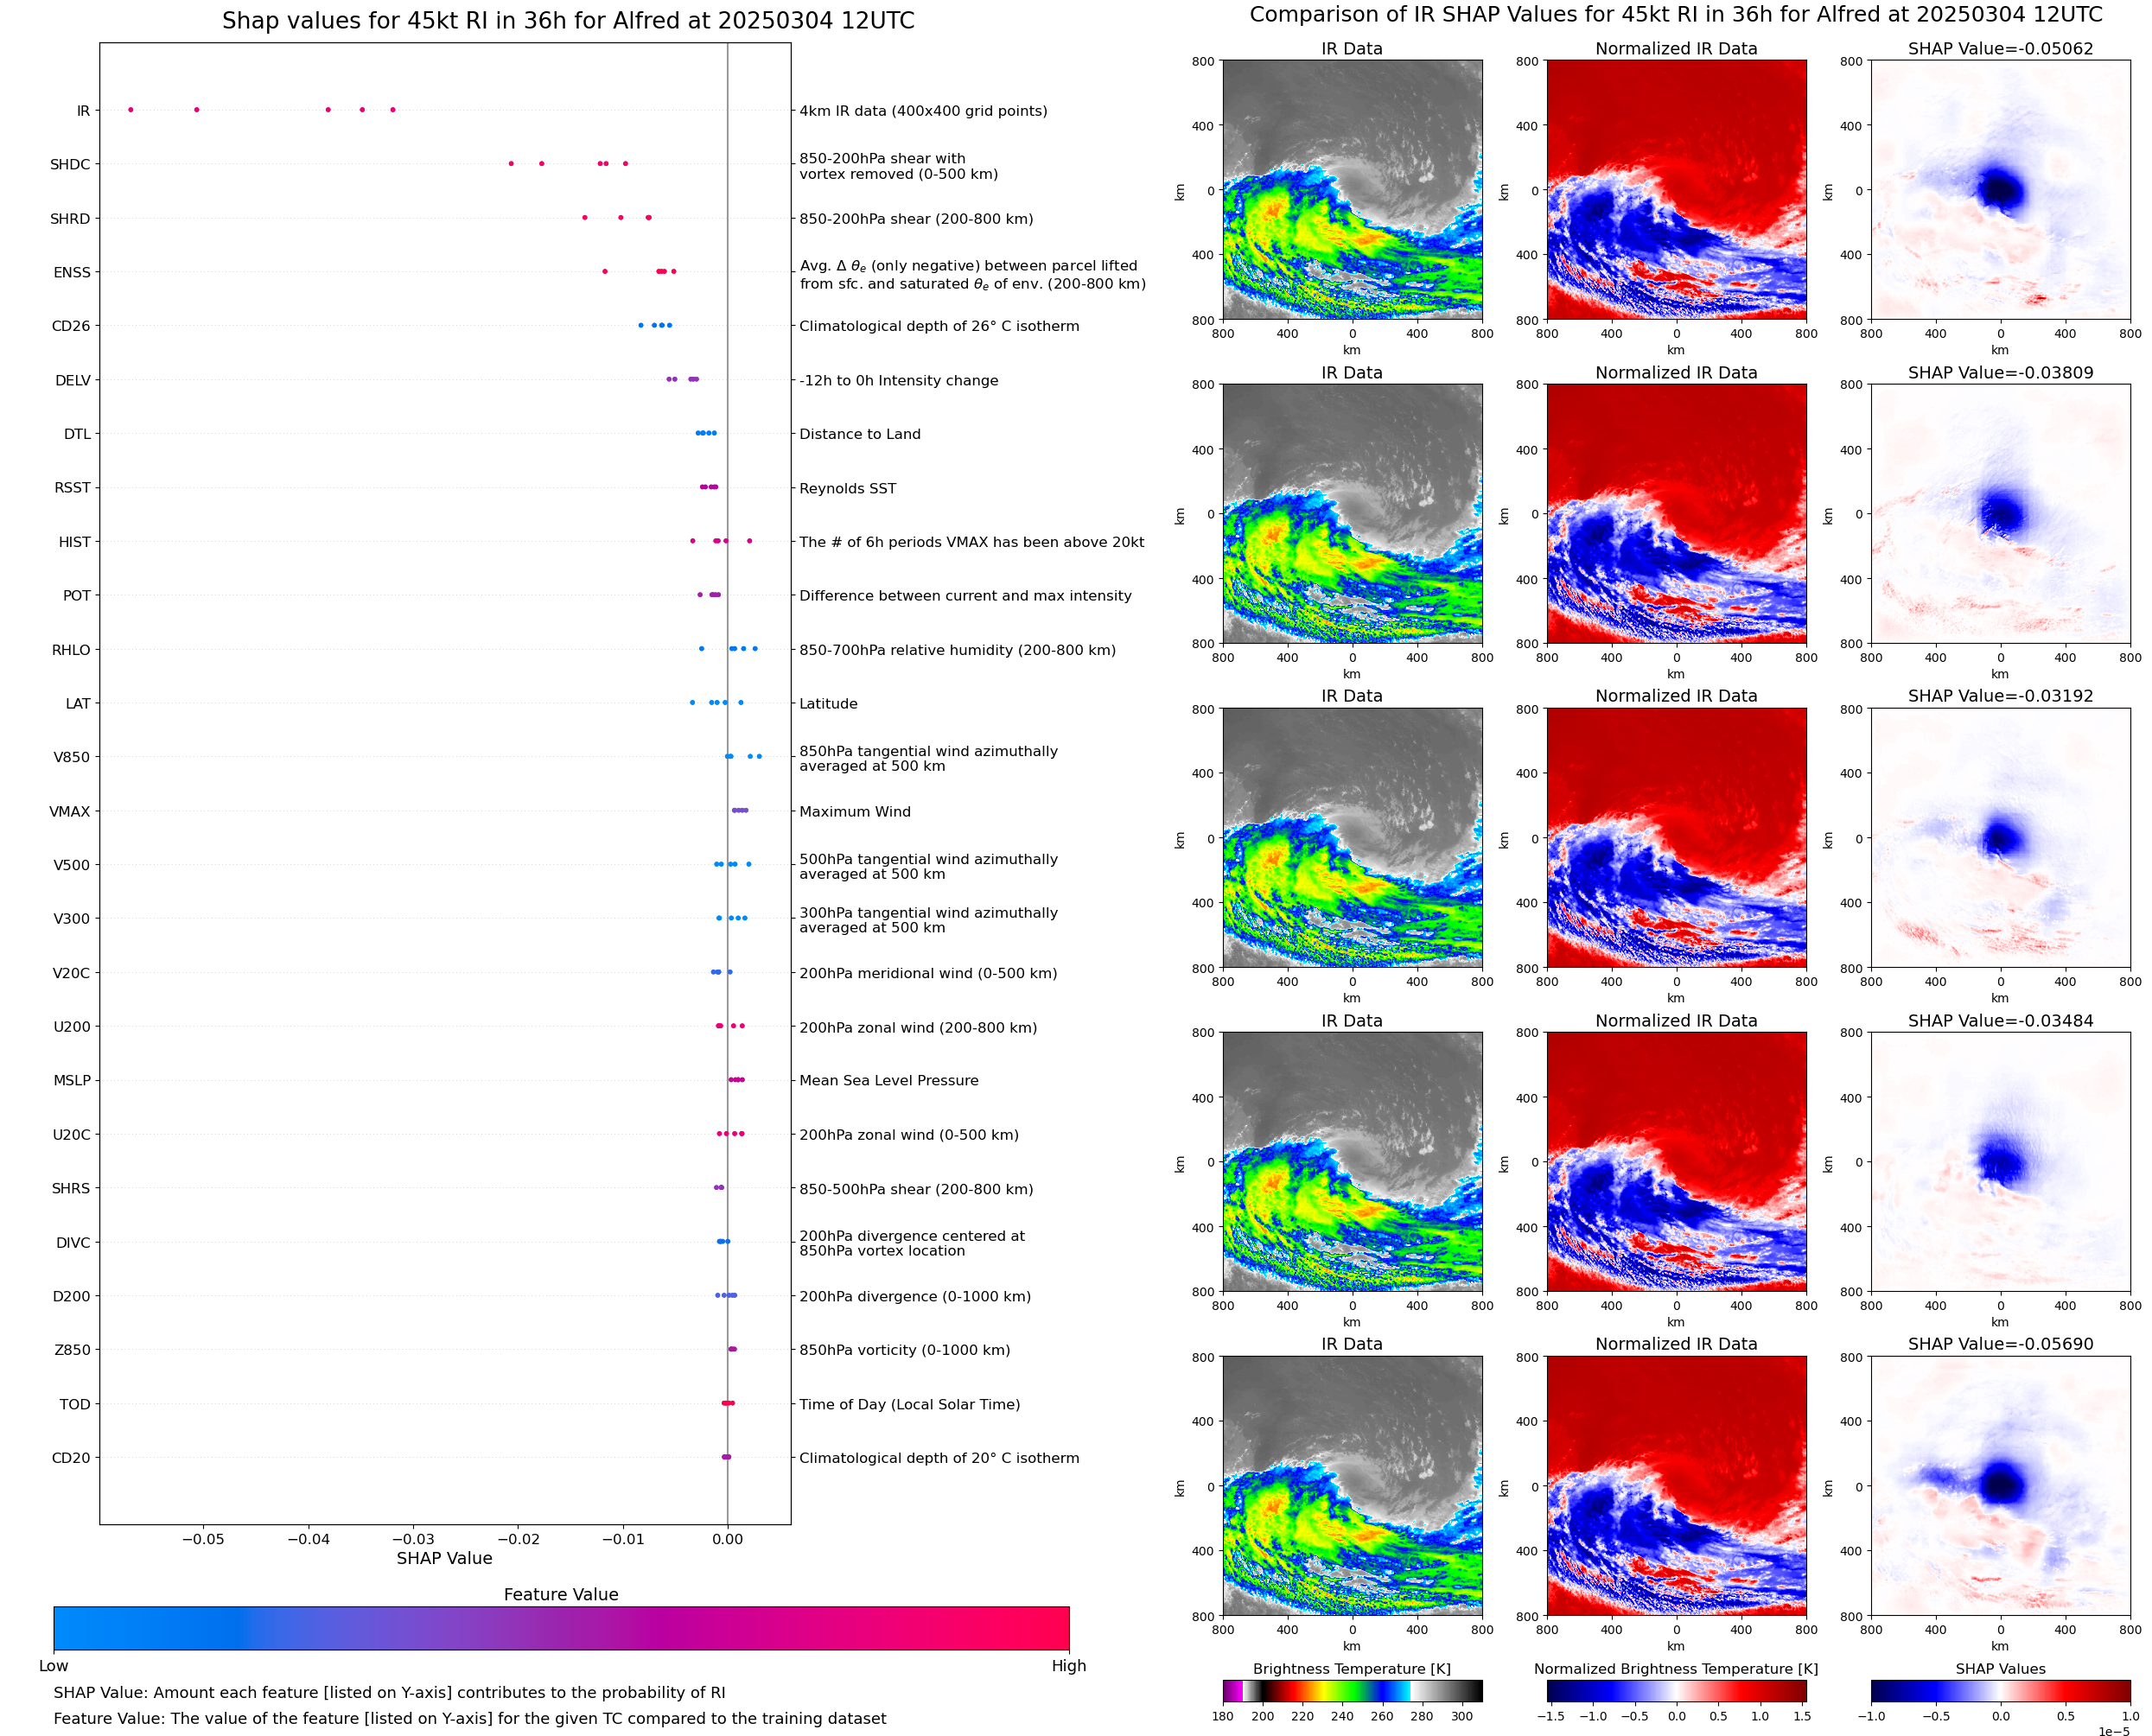Click the 'Maximum Wind' feature description
Viewport: 2152px width, 1736px height.
pyautogui.click(x=854, y=811)
